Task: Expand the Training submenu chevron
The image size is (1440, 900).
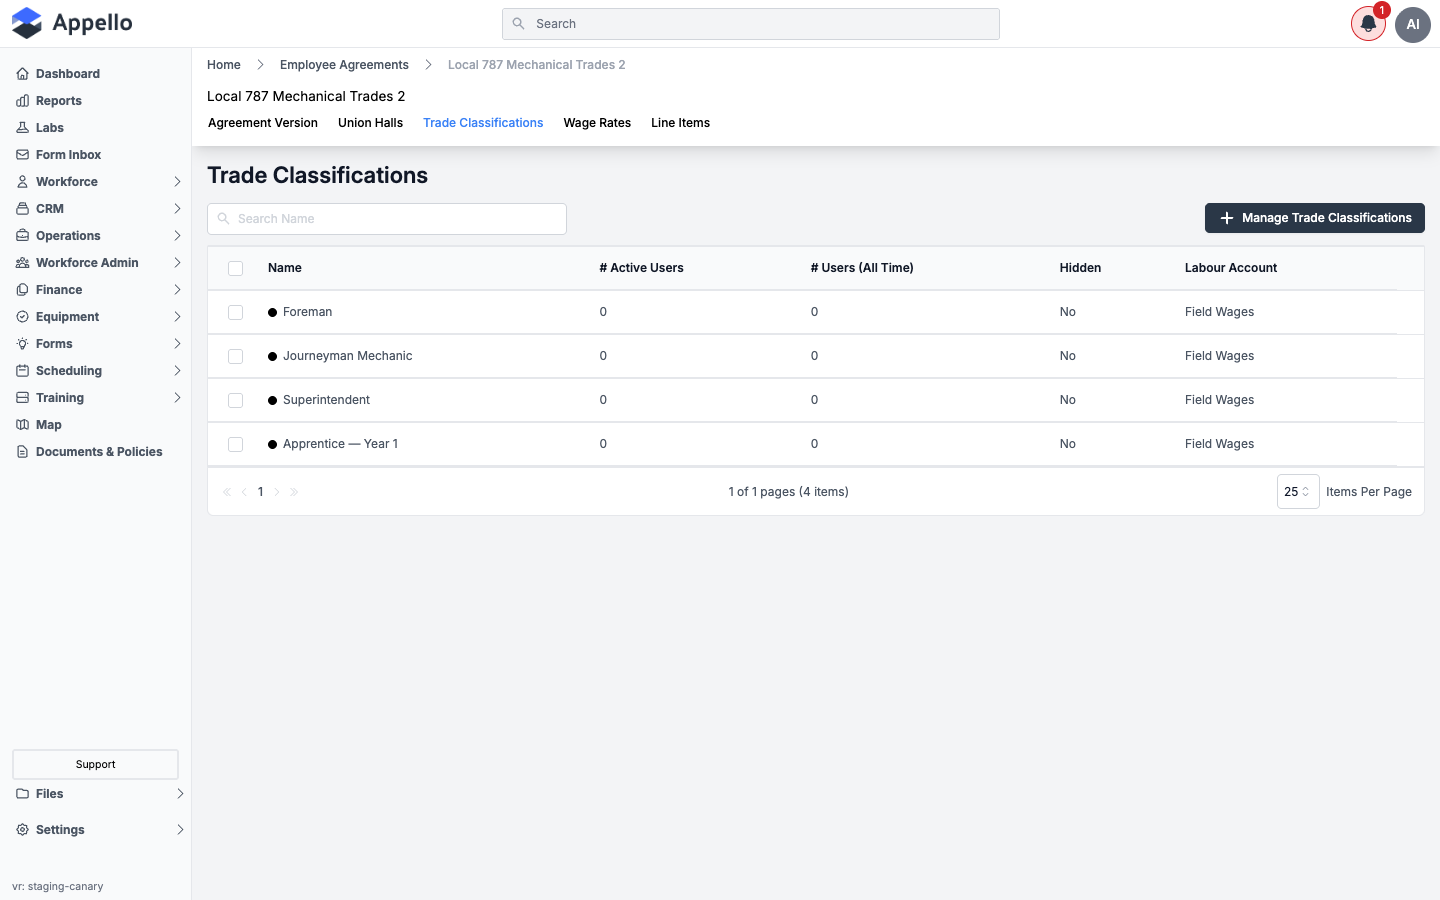Action: pyautogui.click(x=177, y=398)
